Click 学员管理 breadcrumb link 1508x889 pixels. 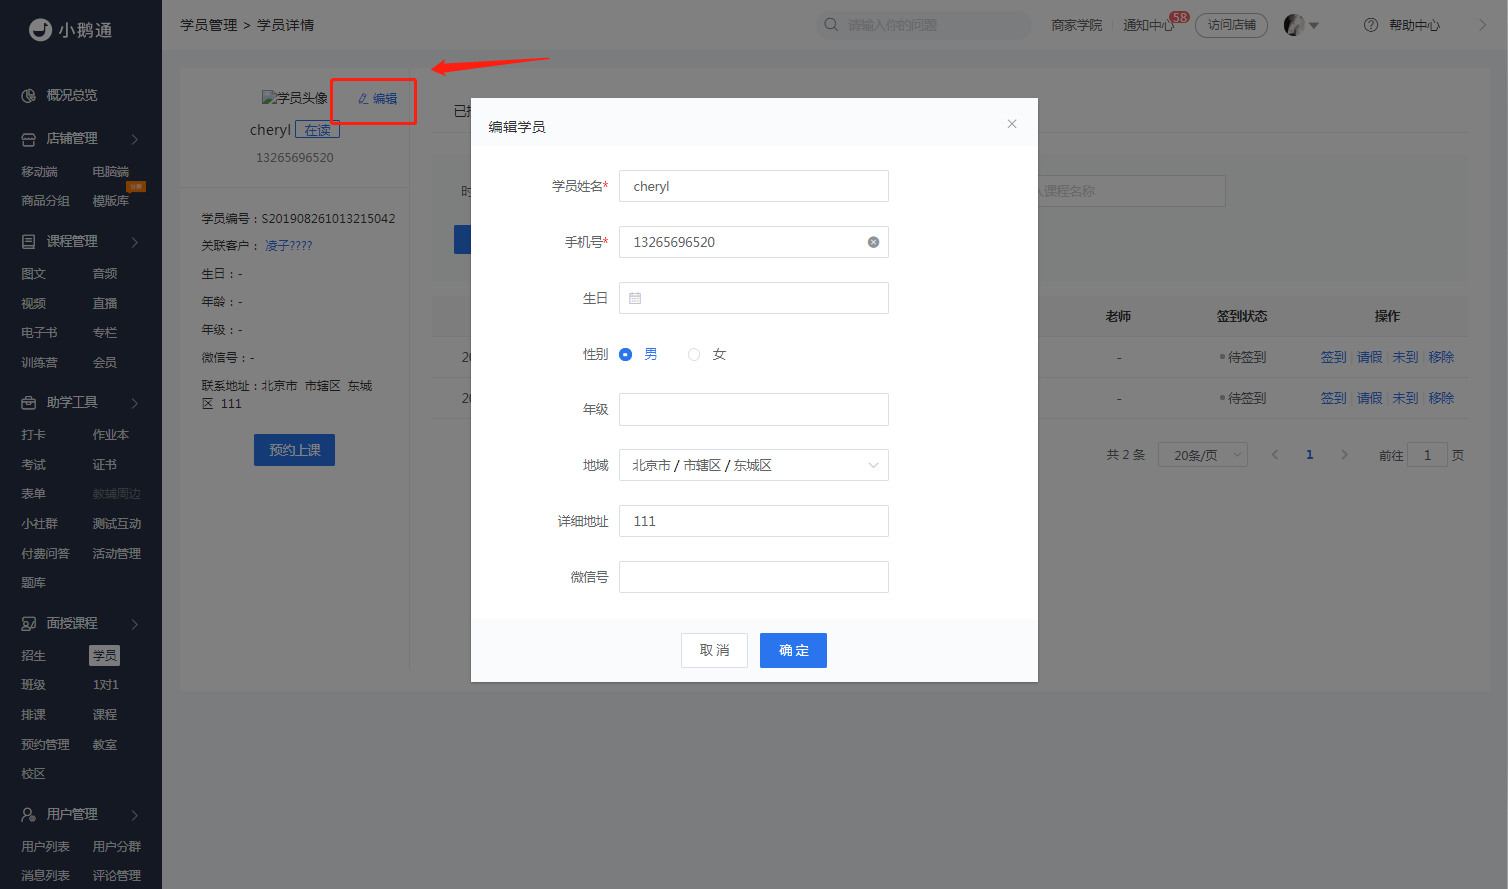(x=209, y=25)
